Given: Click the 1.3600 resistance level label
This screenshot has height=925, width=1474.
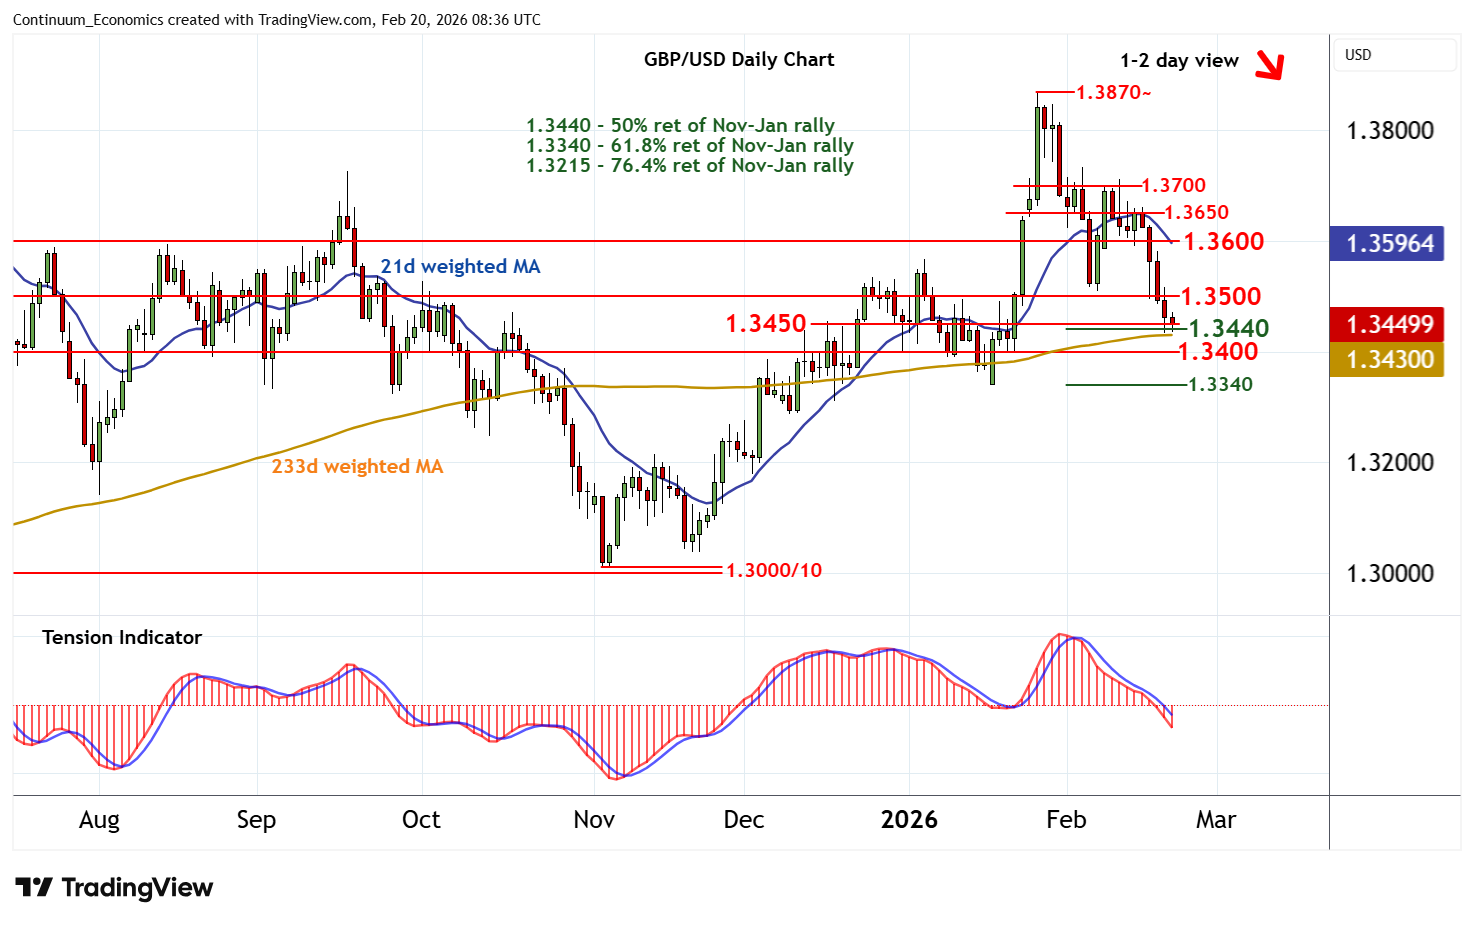Looking at the screenshot, I should coord(1223,241).
